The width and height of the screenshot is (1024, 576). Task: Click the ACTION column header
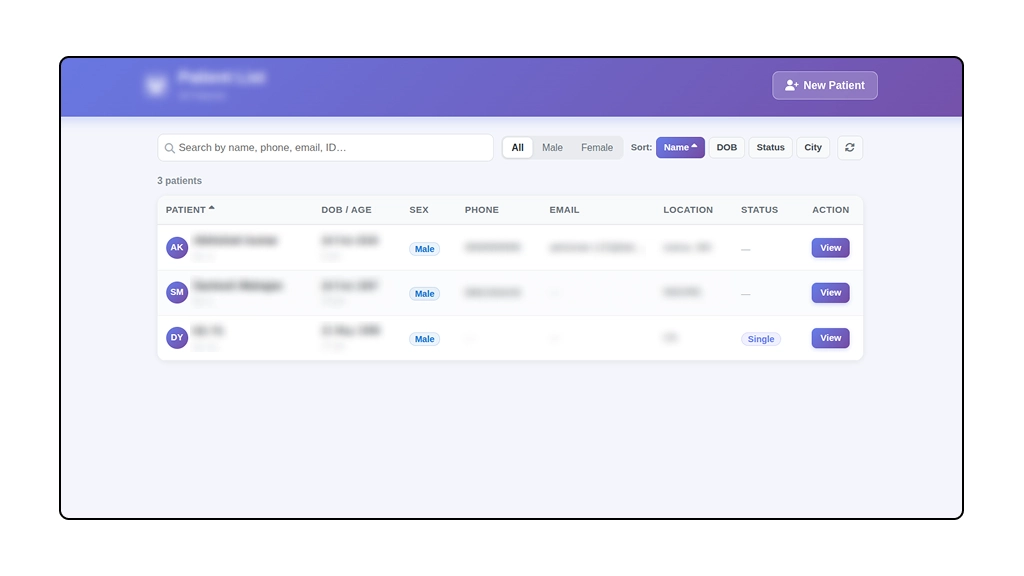[x=830, y=210]
